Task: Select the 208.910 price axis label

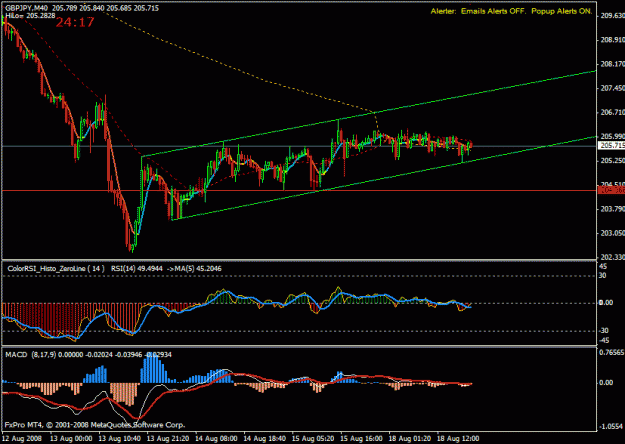Action: (612, 40)
